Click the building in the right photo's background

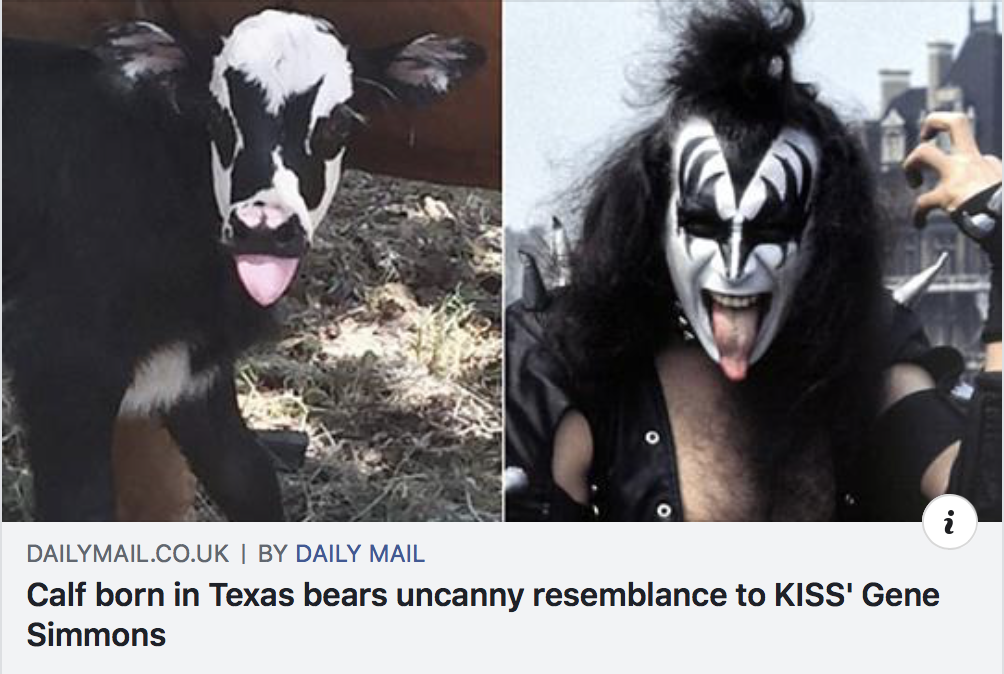coord(935,160)
